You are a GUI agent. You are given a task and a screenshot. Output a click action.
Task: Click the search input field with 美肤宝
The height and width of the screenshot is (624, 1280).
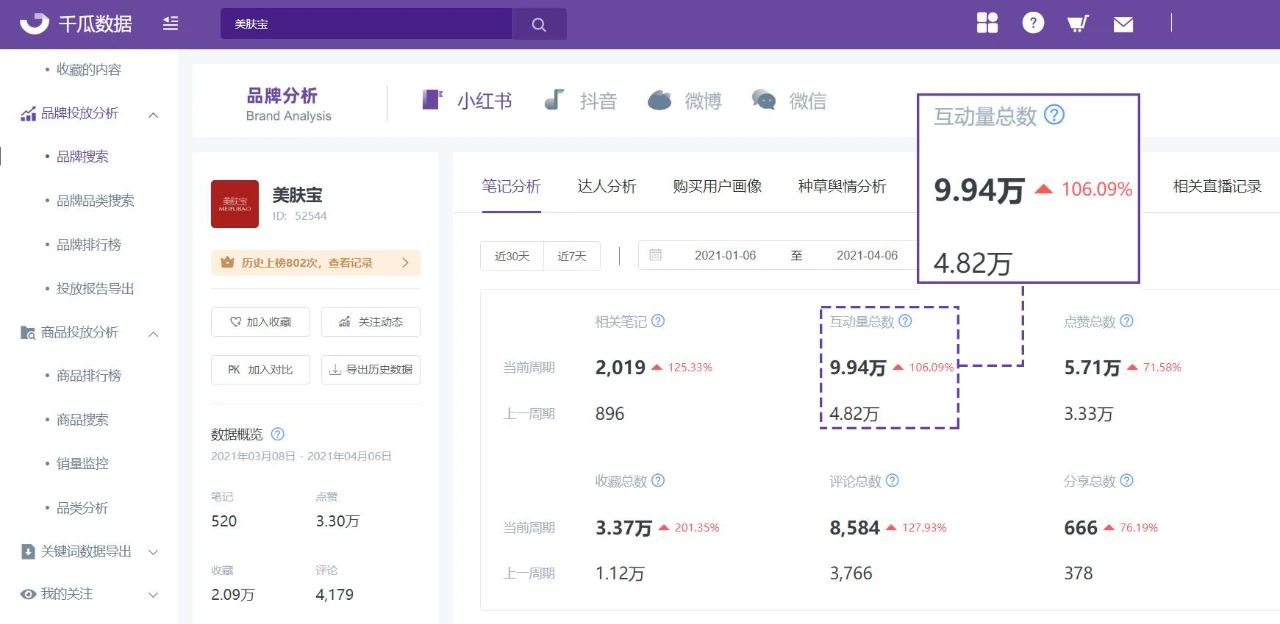(x=366, y=24)
